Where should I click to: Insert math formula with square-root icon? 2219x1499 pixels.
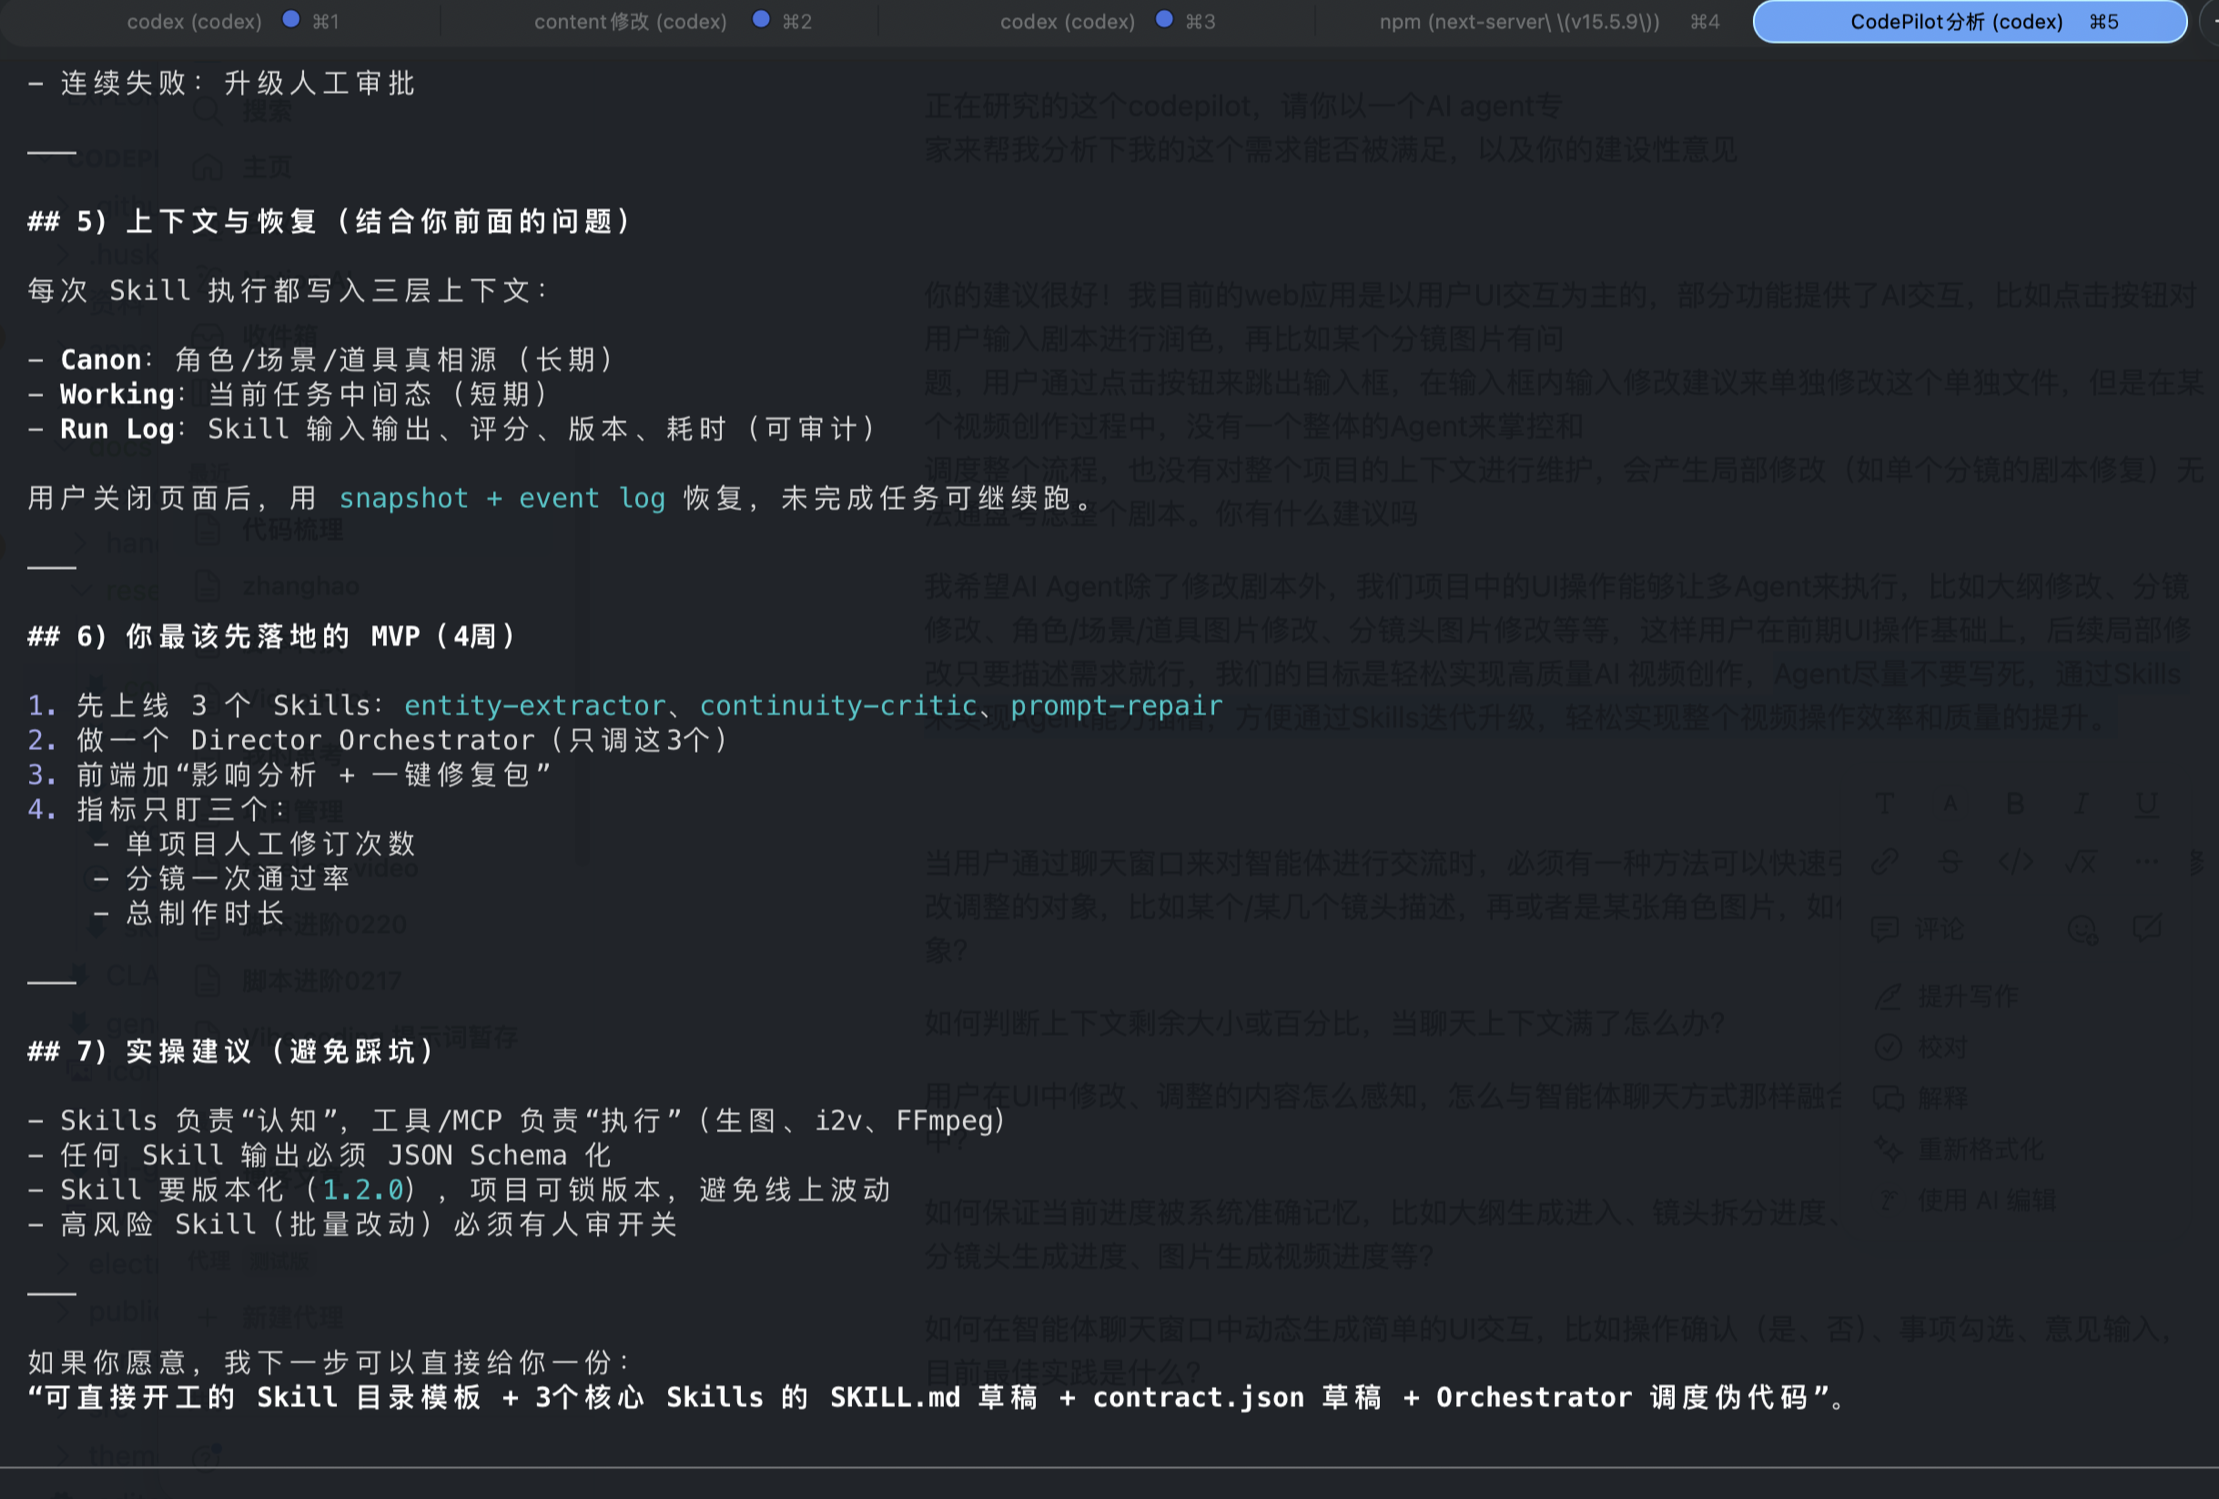(x=2081, y=861)
